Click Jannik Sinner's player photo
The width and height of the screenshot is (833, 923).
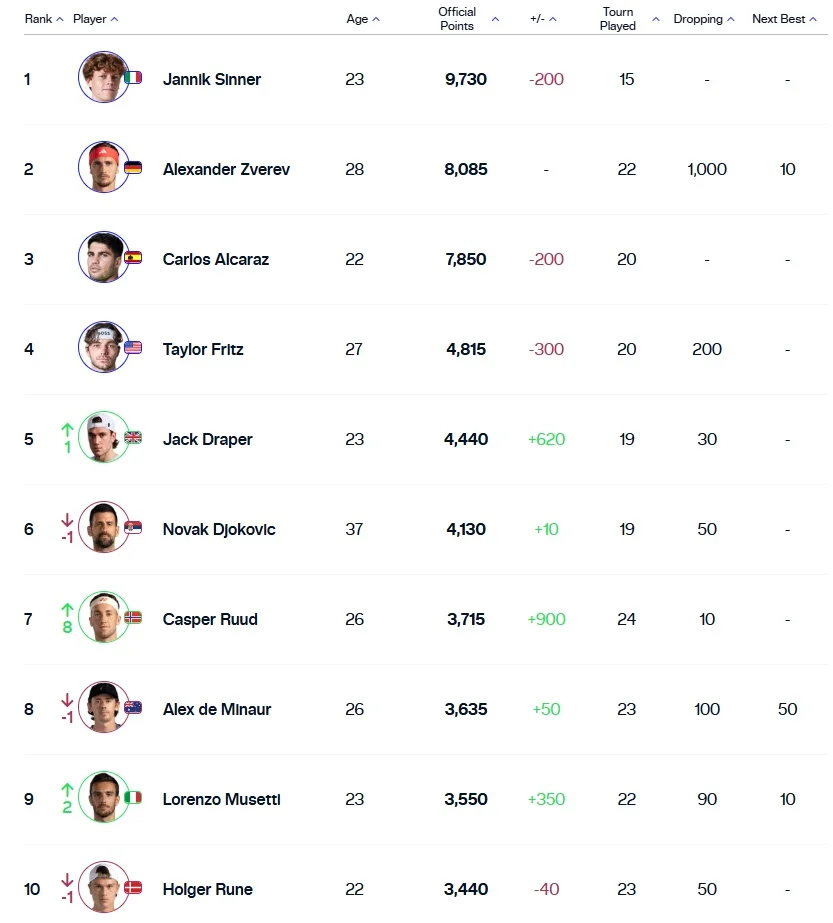[103, 77]
